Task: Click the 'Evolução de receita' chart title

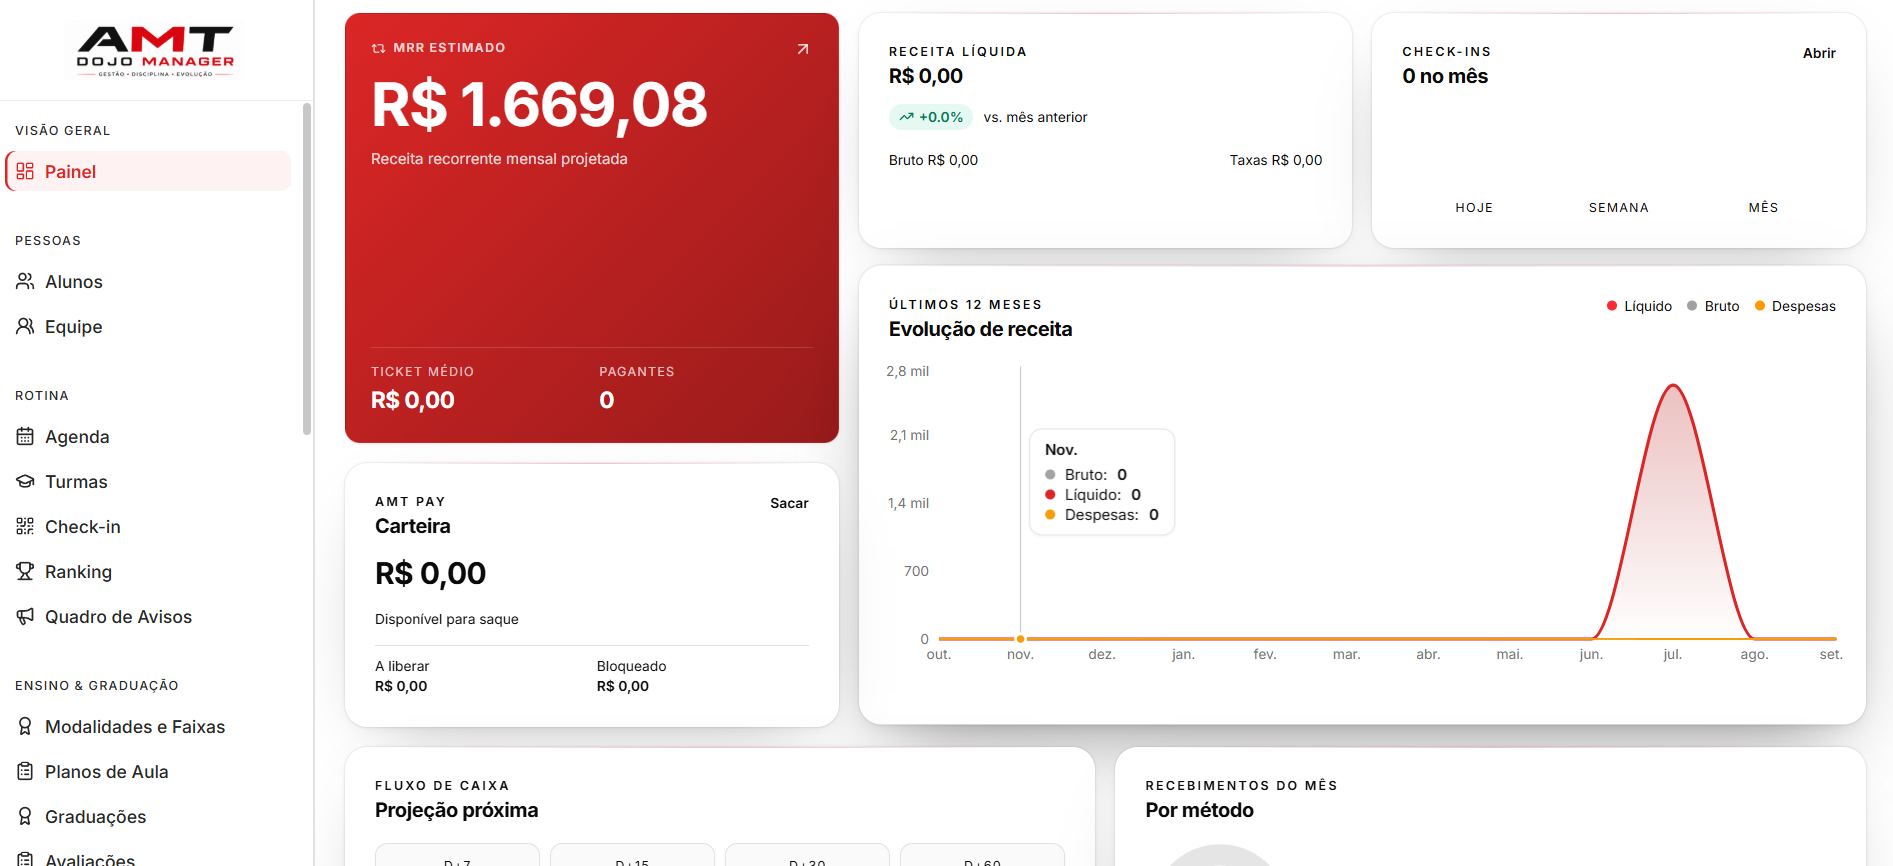Action: point(980,330)
